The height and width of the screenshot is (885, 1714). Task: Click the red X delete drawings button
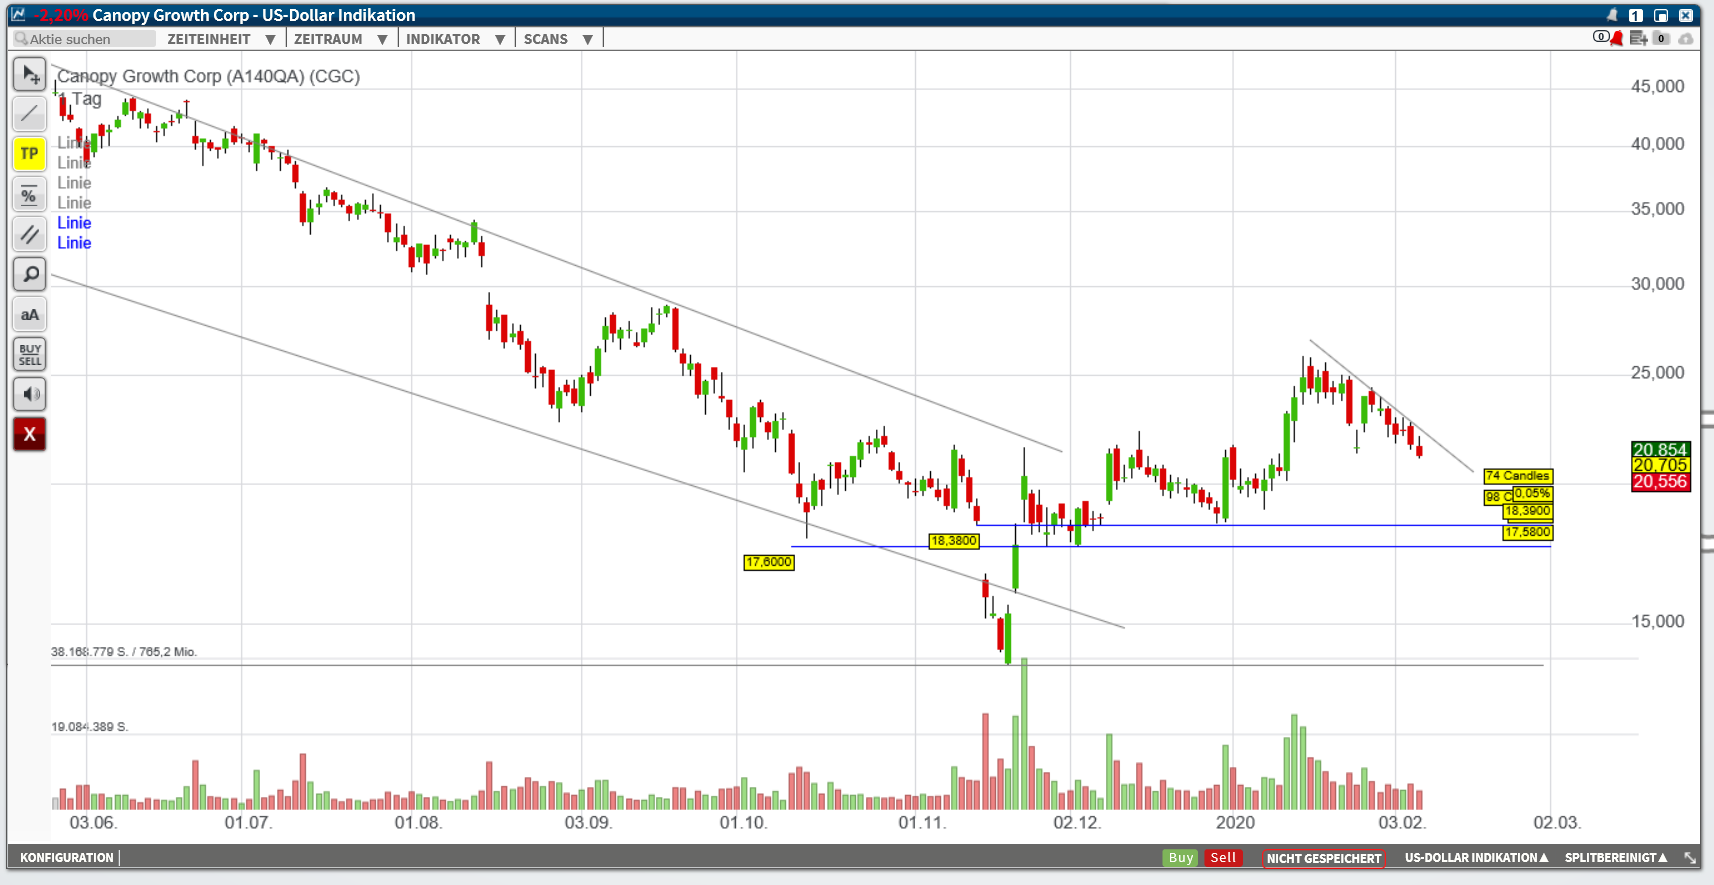point(29,434)
